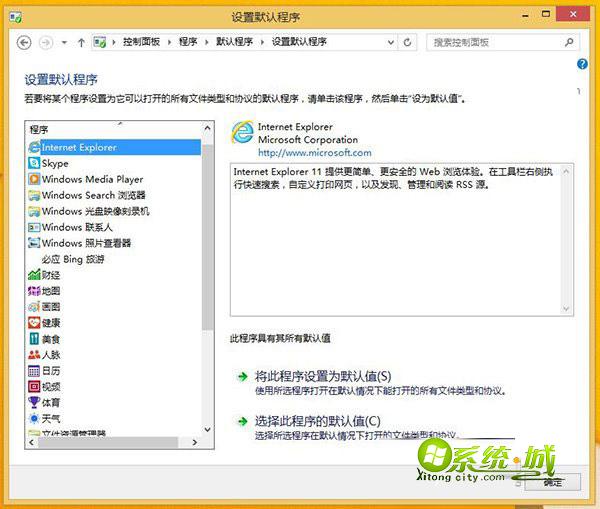Select the 地图 app entry
Screen dimensions: 600x509
point(50,291)
